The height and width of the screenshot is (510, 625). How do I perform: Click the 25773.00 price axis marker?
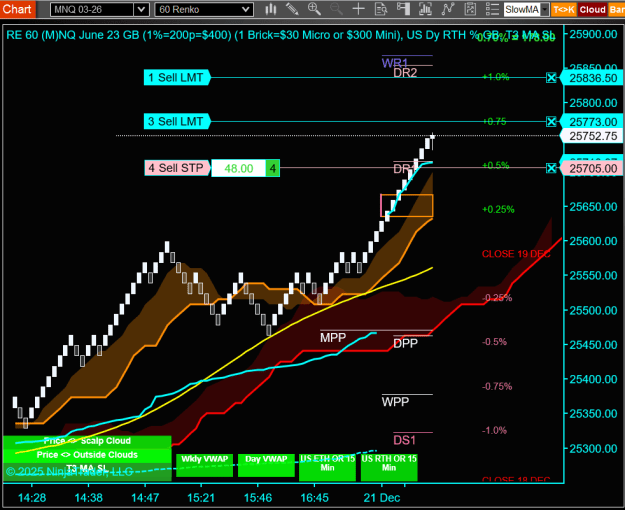[x=593, y=121]
